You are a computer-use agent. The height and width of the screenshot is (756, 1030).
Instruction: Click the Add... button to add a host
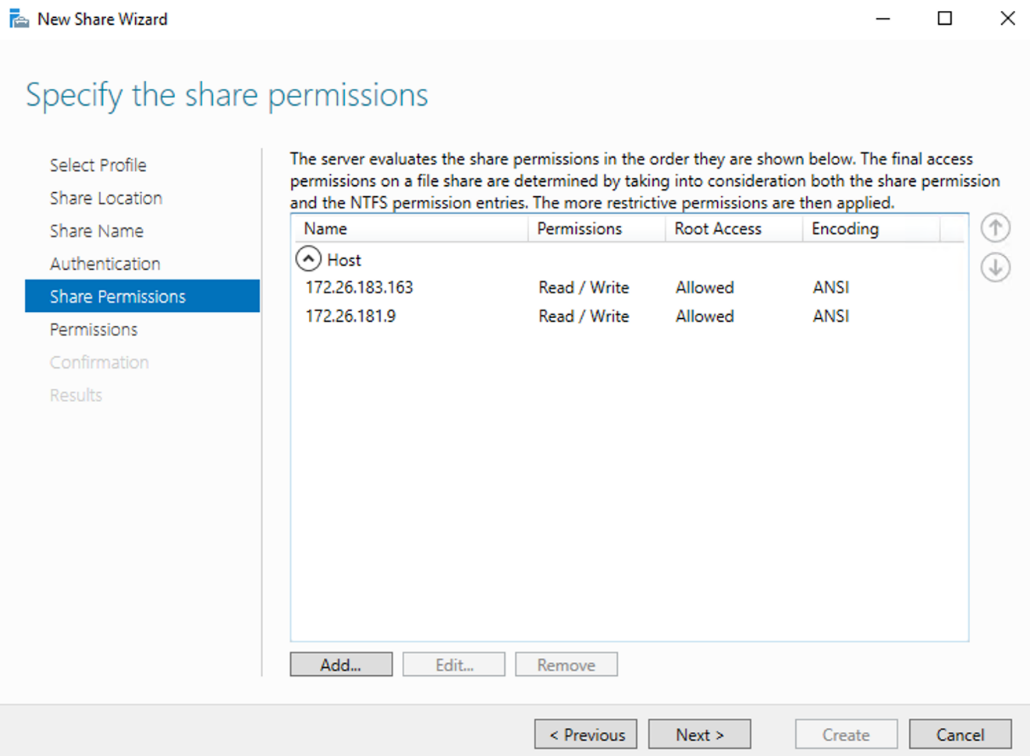340,663
